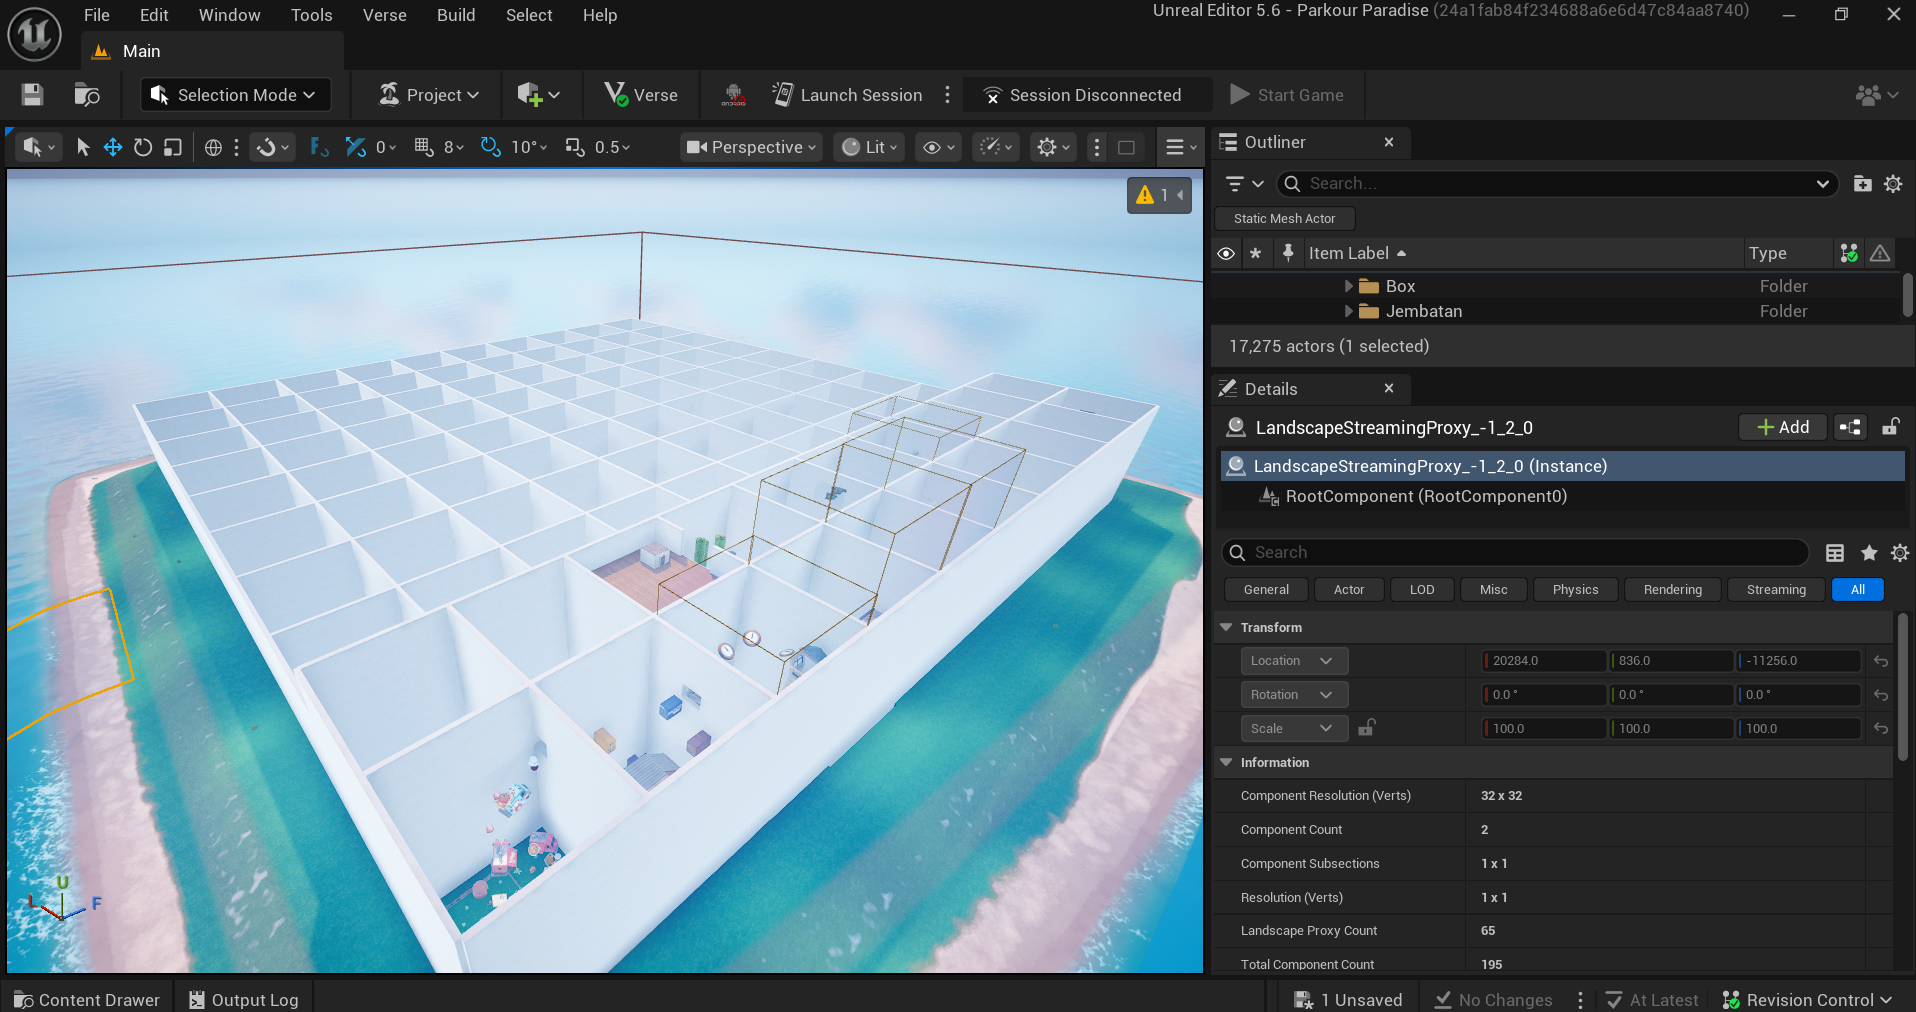
Task: Click the Save Current Level icon
Action: coord(31,94)
